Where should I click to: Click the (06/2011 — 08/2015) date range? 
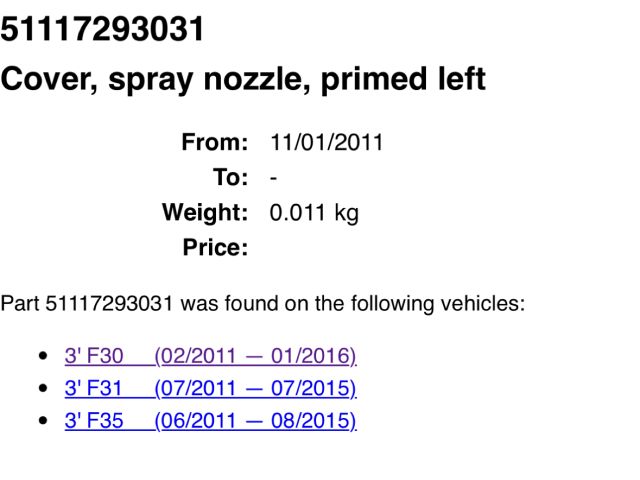255,420
